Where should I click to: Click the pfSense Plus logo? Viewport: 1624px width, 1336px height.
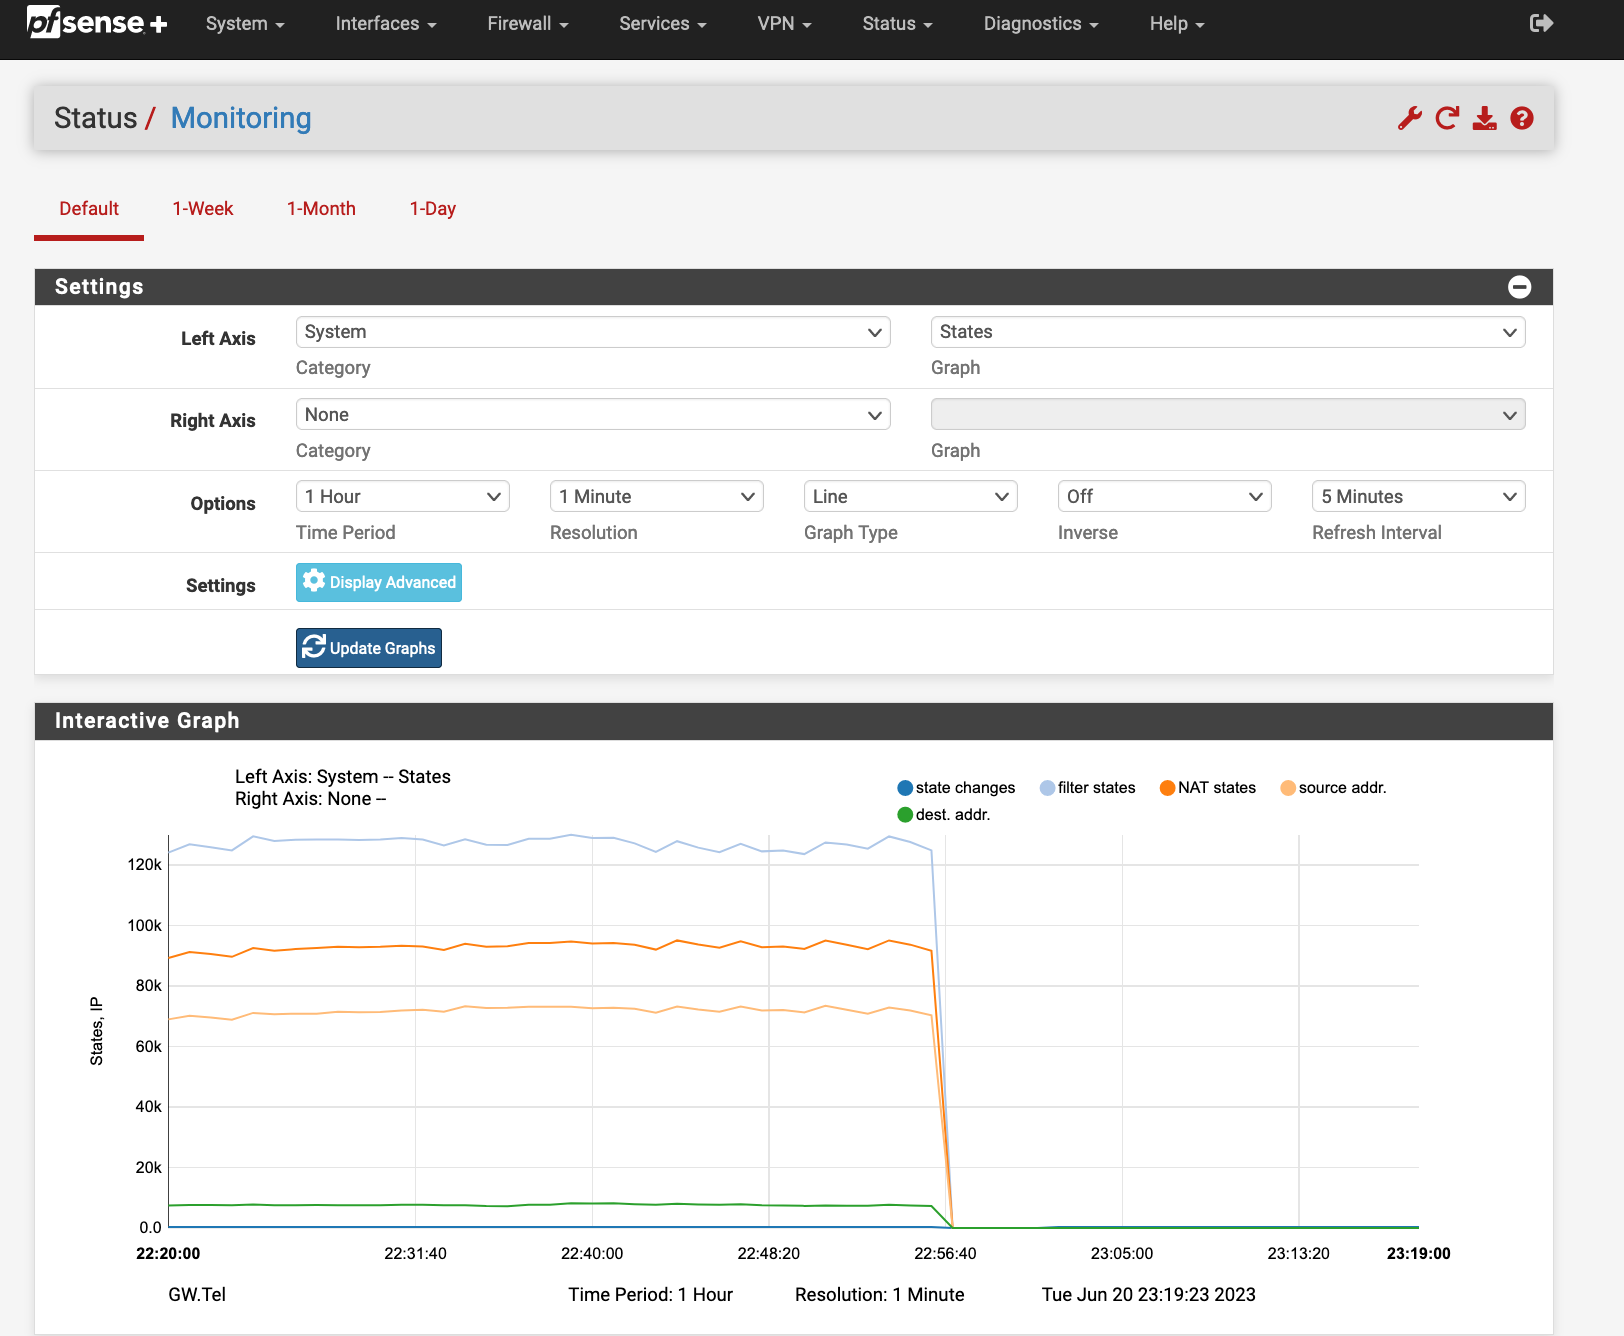[97, 22]
